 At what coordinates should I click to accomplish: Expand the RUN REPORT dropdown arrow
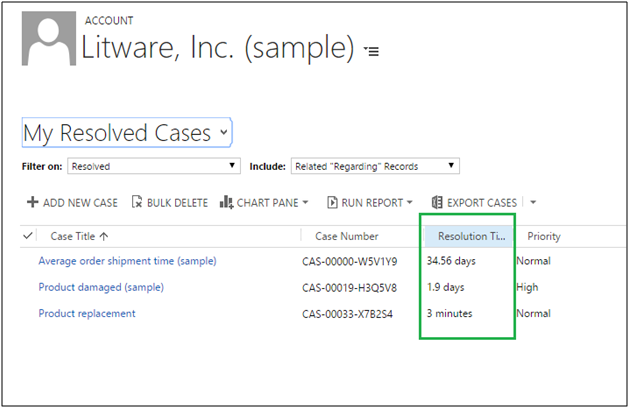[x=410, y=202]
